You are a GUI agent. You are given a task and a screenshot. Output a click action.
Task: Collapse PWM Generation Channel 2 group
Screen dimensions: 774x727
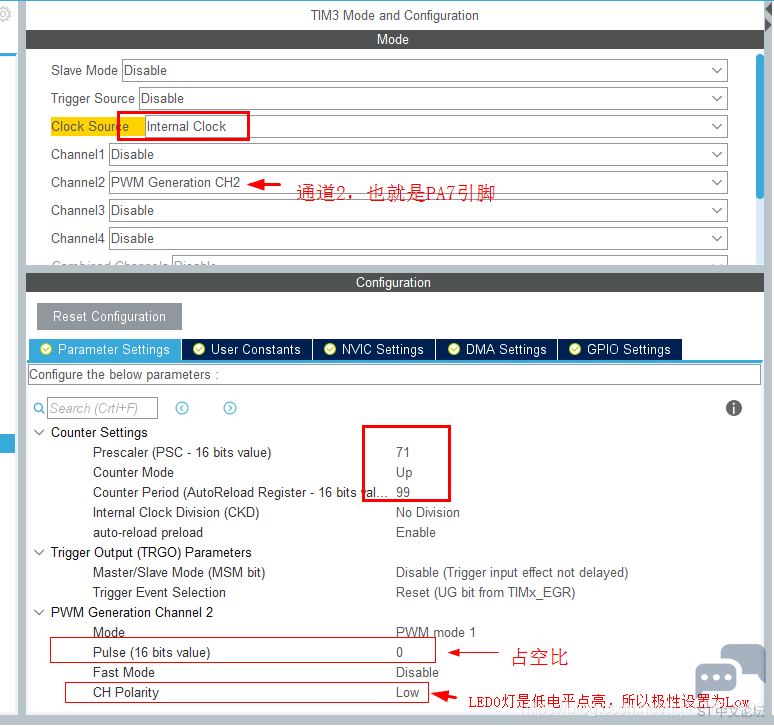(39, 612)
